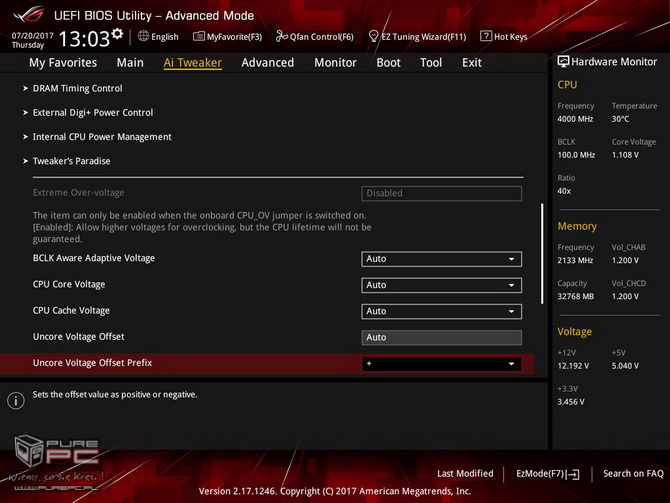
Task: Select the Uncore Voltage Offset Prefix label
Action: (x=92, y=363)
